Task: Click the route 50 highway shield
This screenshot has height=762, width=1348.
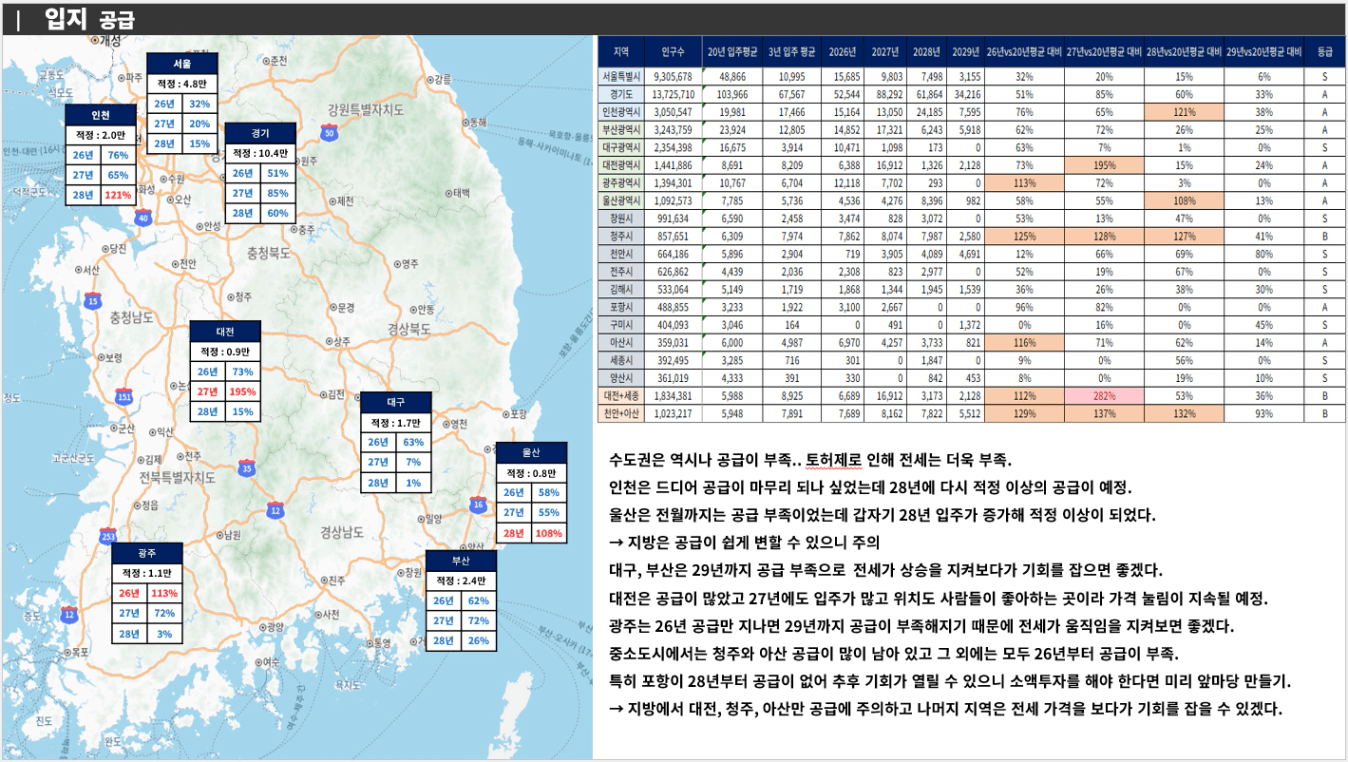Action: (328, 132)
